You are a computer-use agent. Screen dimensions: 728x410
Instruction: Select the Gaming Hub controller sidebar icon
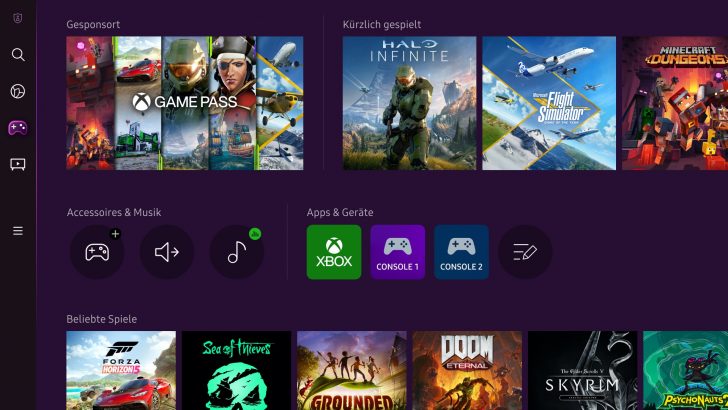18,128
